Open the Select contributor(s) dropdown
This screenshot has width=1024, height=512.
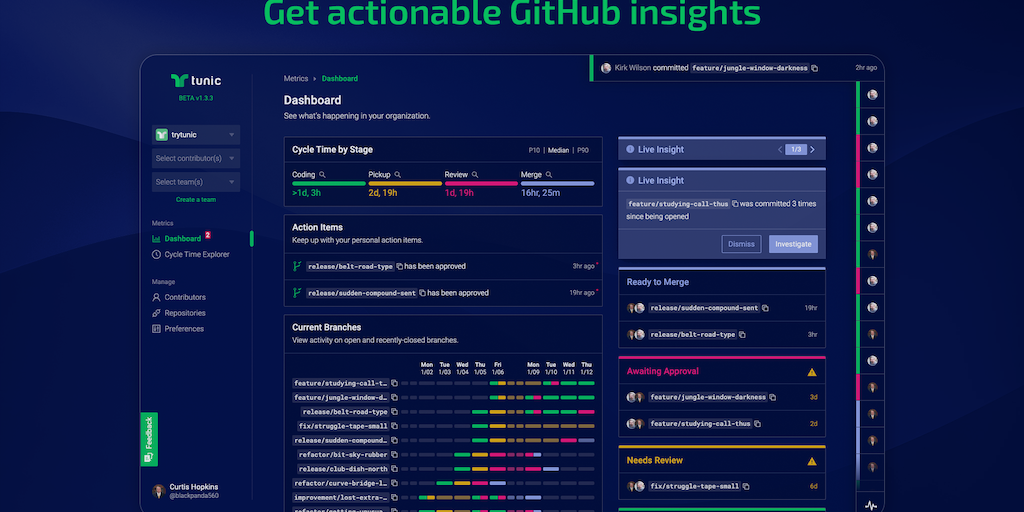[x=196, y=159]
